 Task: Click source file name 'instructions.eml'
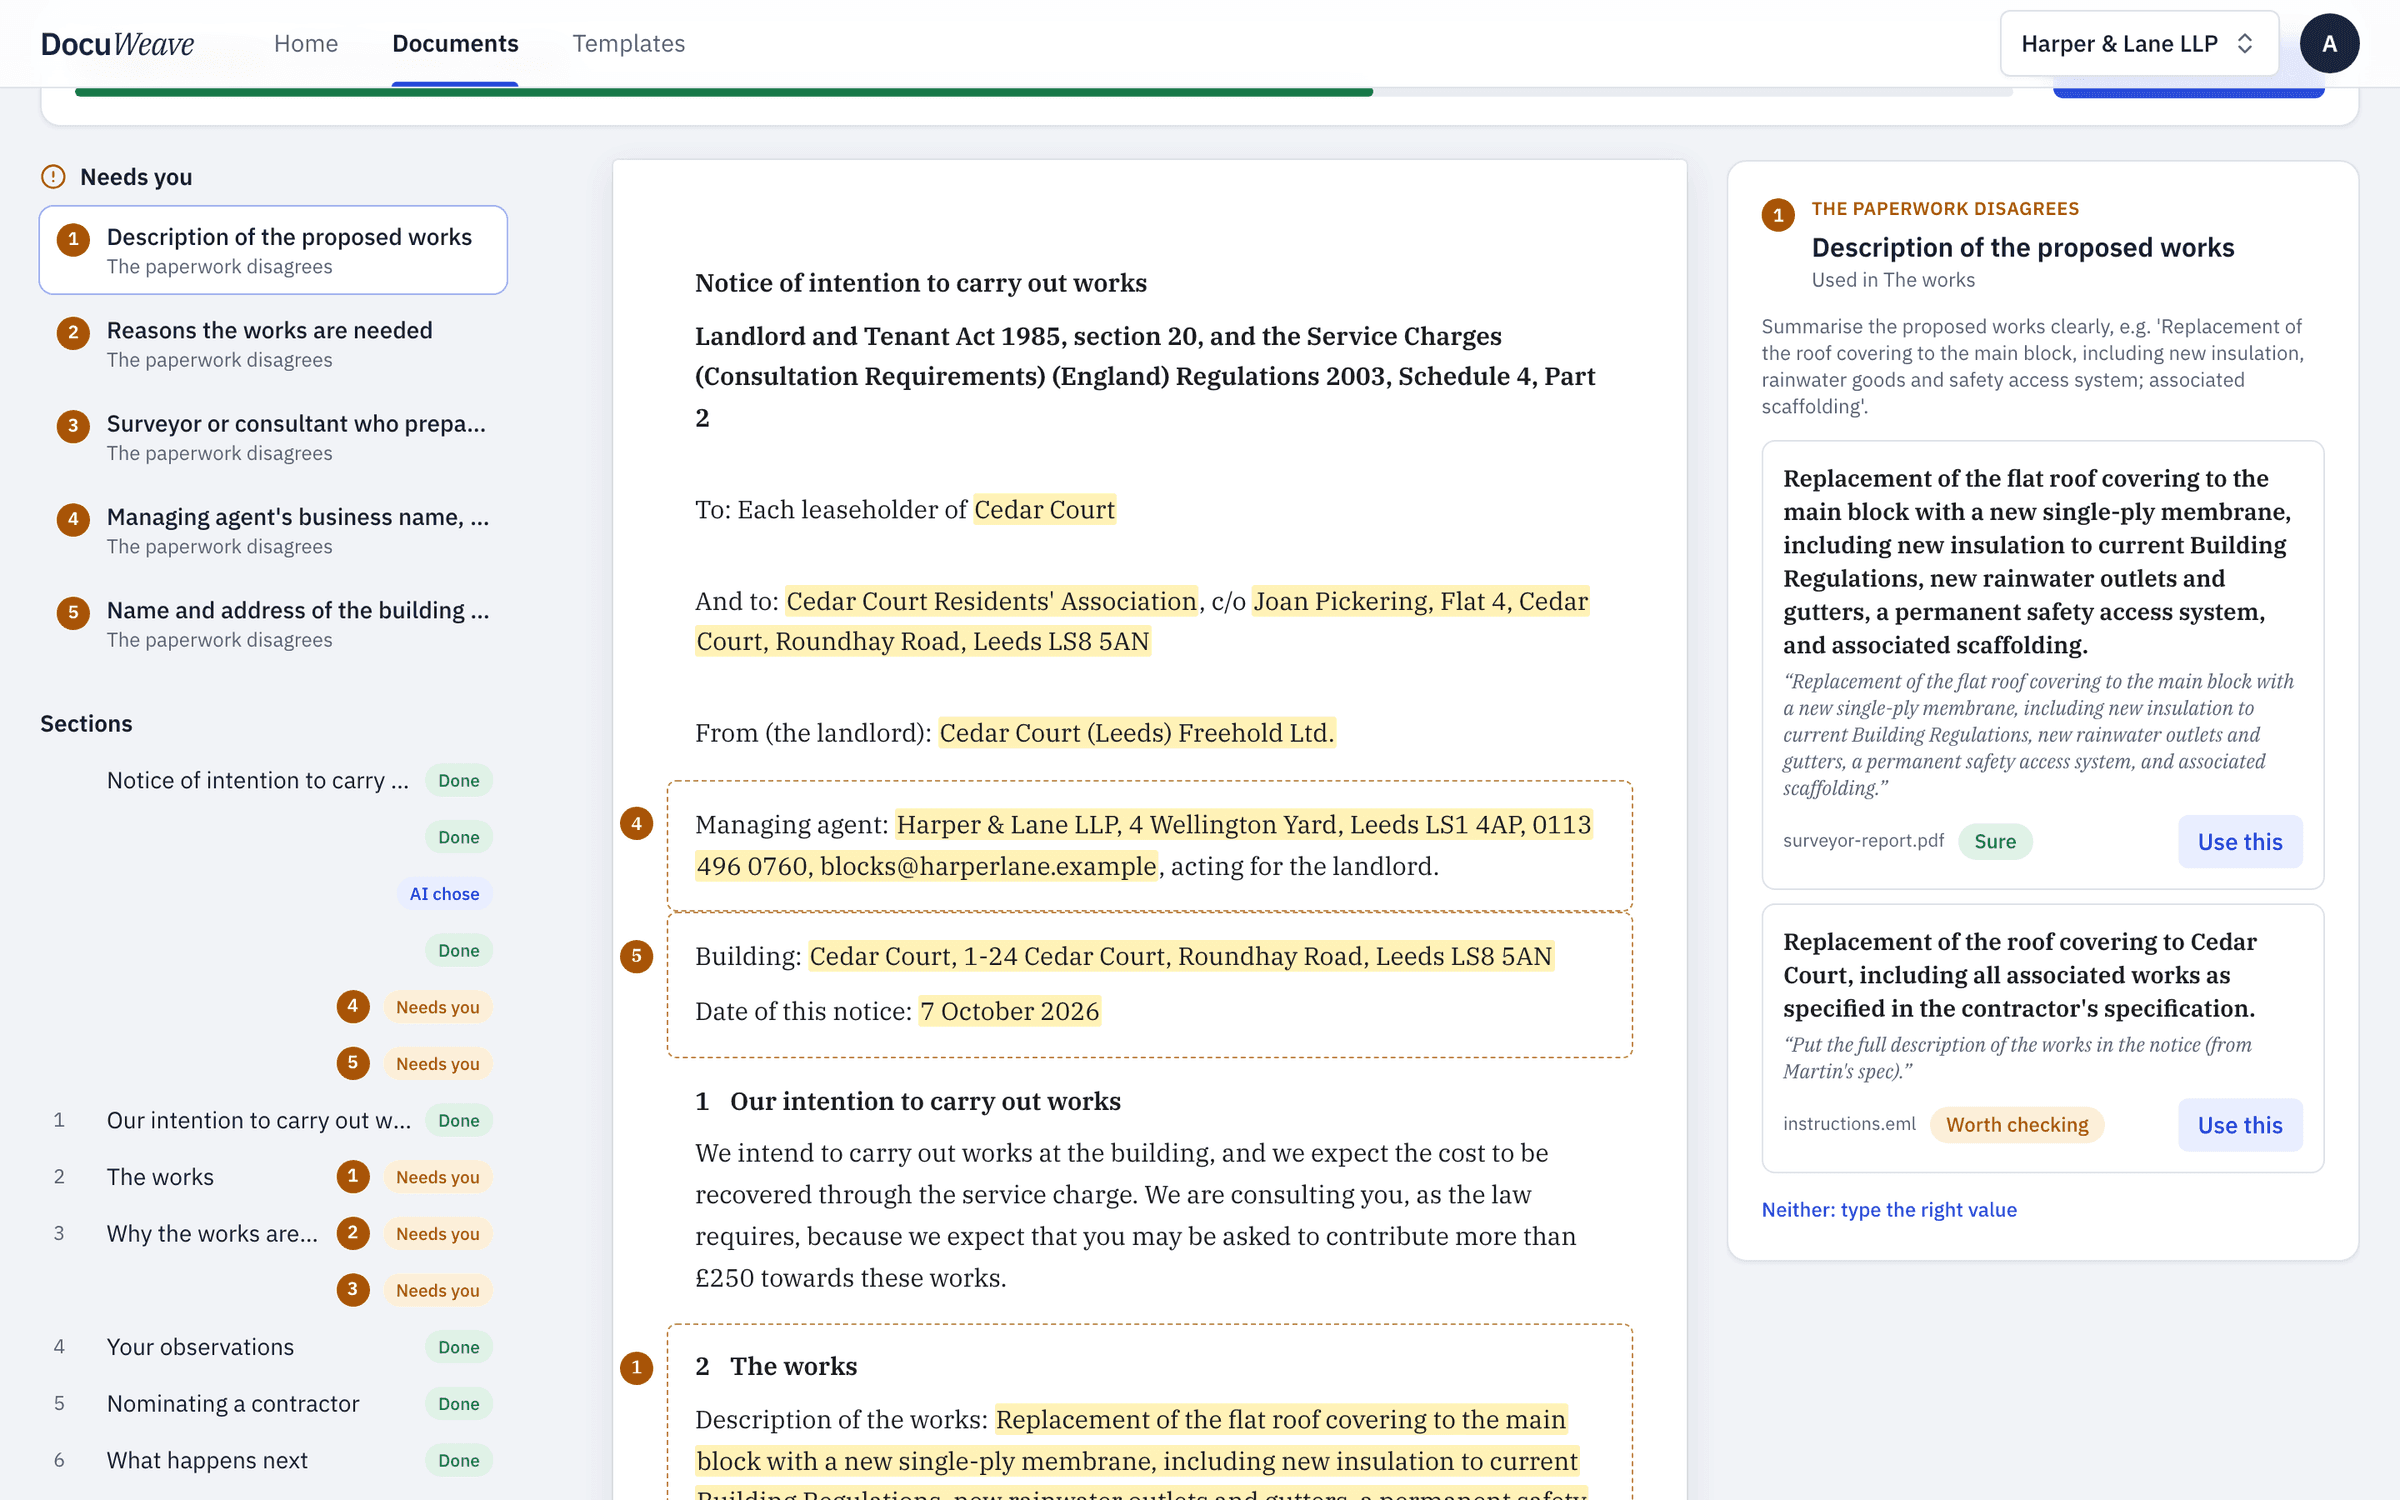click(1849, 1123)
